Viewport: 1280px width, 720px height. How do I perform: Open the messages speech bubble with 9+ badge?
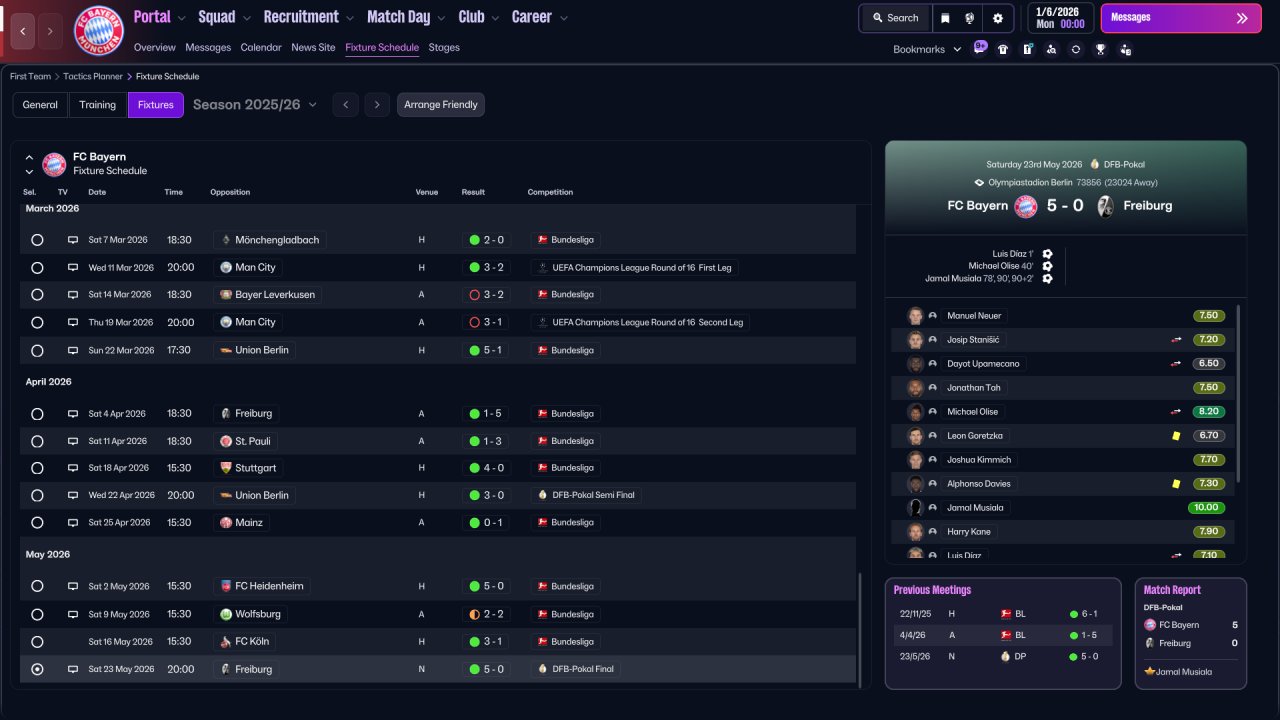click(979, 48)
